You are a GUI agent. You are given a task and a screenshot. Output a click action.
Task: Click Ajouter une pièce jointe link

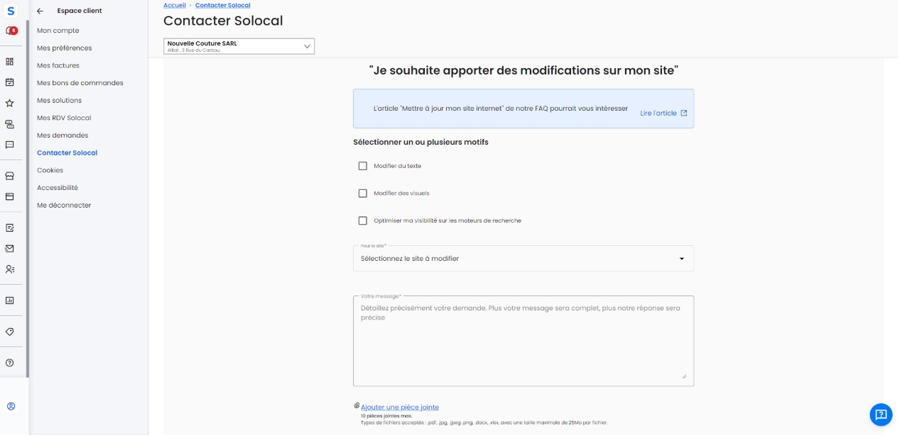click(x=400, y=407)
